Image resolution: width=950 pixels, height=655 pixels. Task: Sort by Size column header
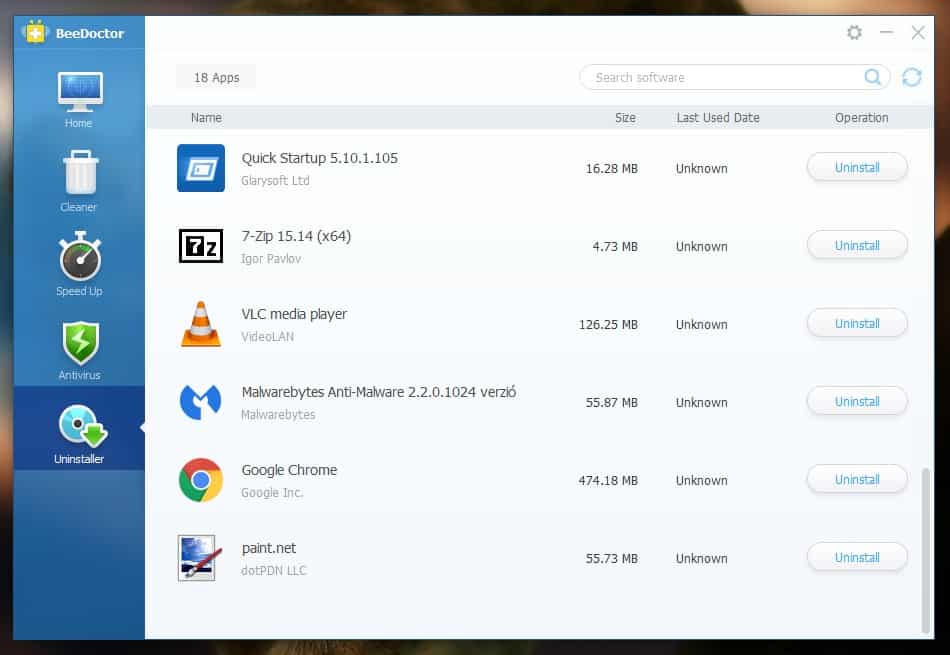(x=625, y=118)
